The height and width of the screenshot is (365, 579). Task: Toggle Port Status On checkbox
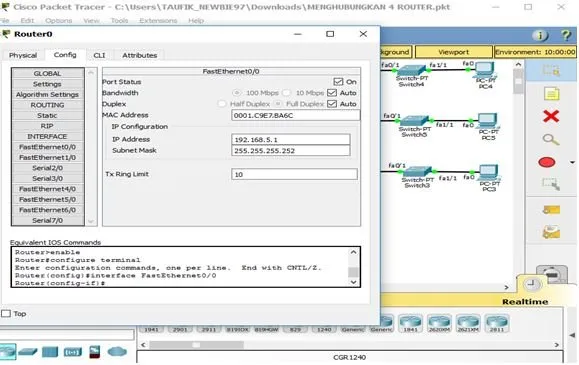[x=338, y=82]
